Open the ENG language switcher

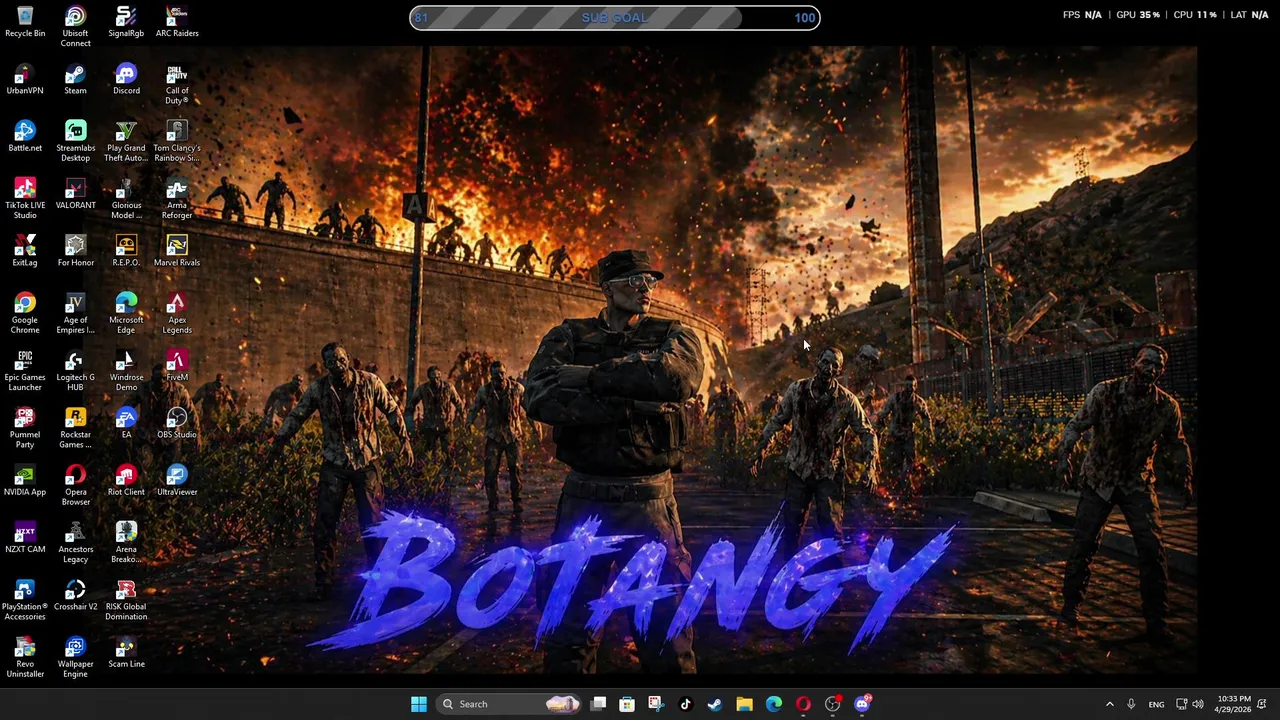(x=1156, y=704)
